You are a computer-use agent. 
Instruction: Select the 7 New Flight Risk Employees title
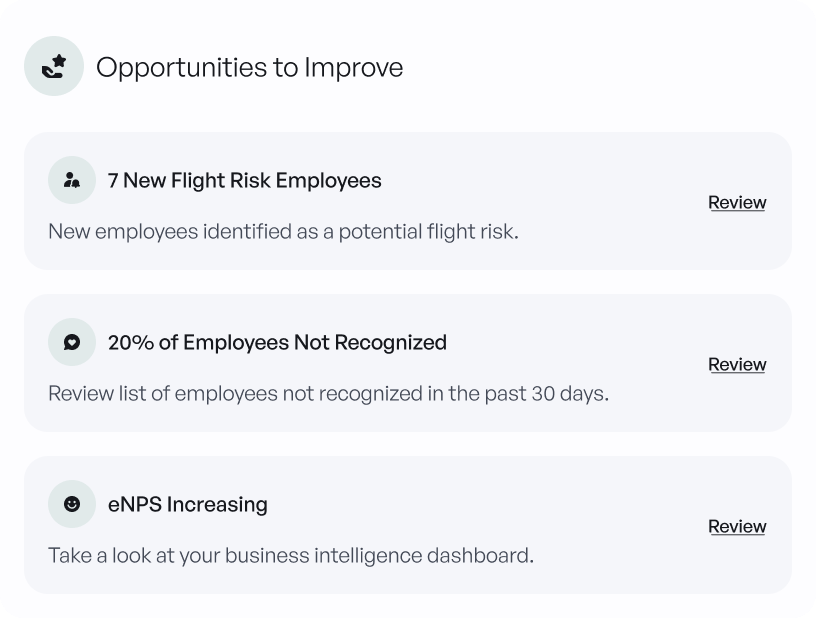[x=245, y=181]
